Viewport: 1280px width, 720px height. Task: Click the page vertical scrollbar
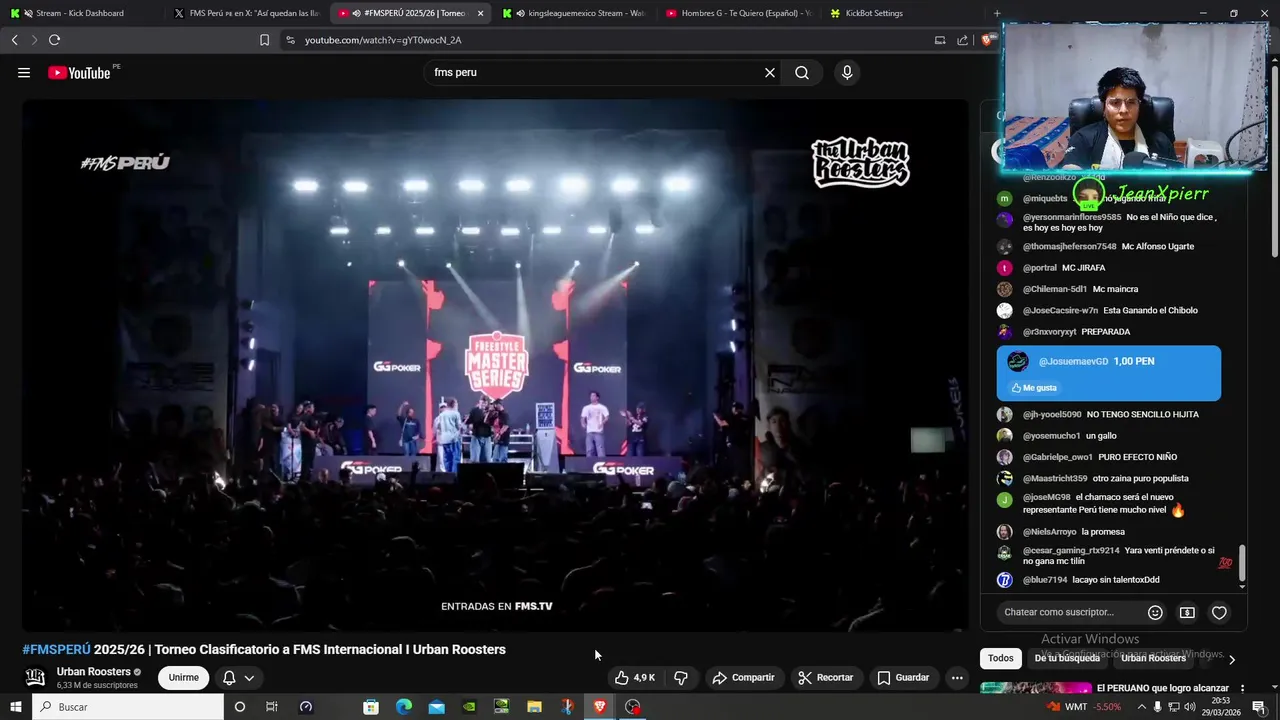1274,160
